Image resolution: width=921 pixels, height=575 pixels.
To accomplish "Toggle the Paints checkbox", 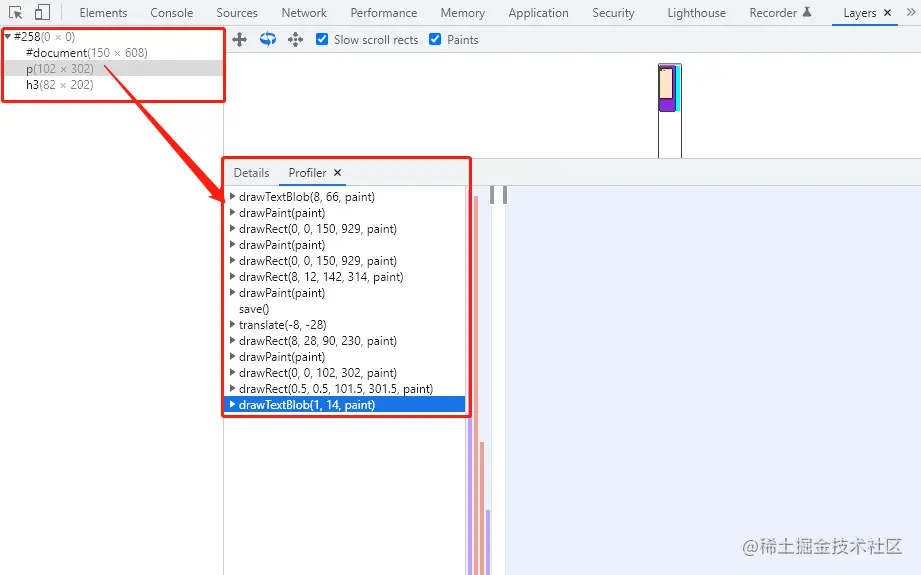I will click(x=435, y=39).
